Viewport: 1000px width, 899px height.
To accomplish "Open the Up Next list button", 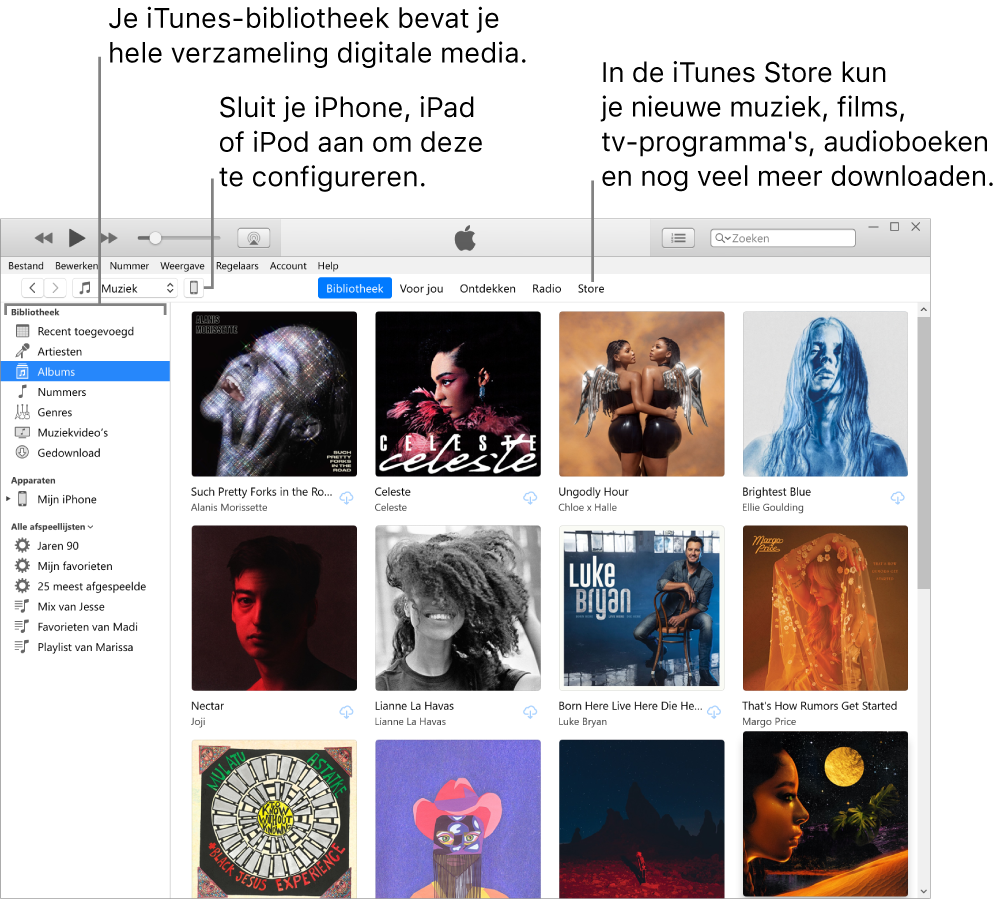I will point(679,238).
